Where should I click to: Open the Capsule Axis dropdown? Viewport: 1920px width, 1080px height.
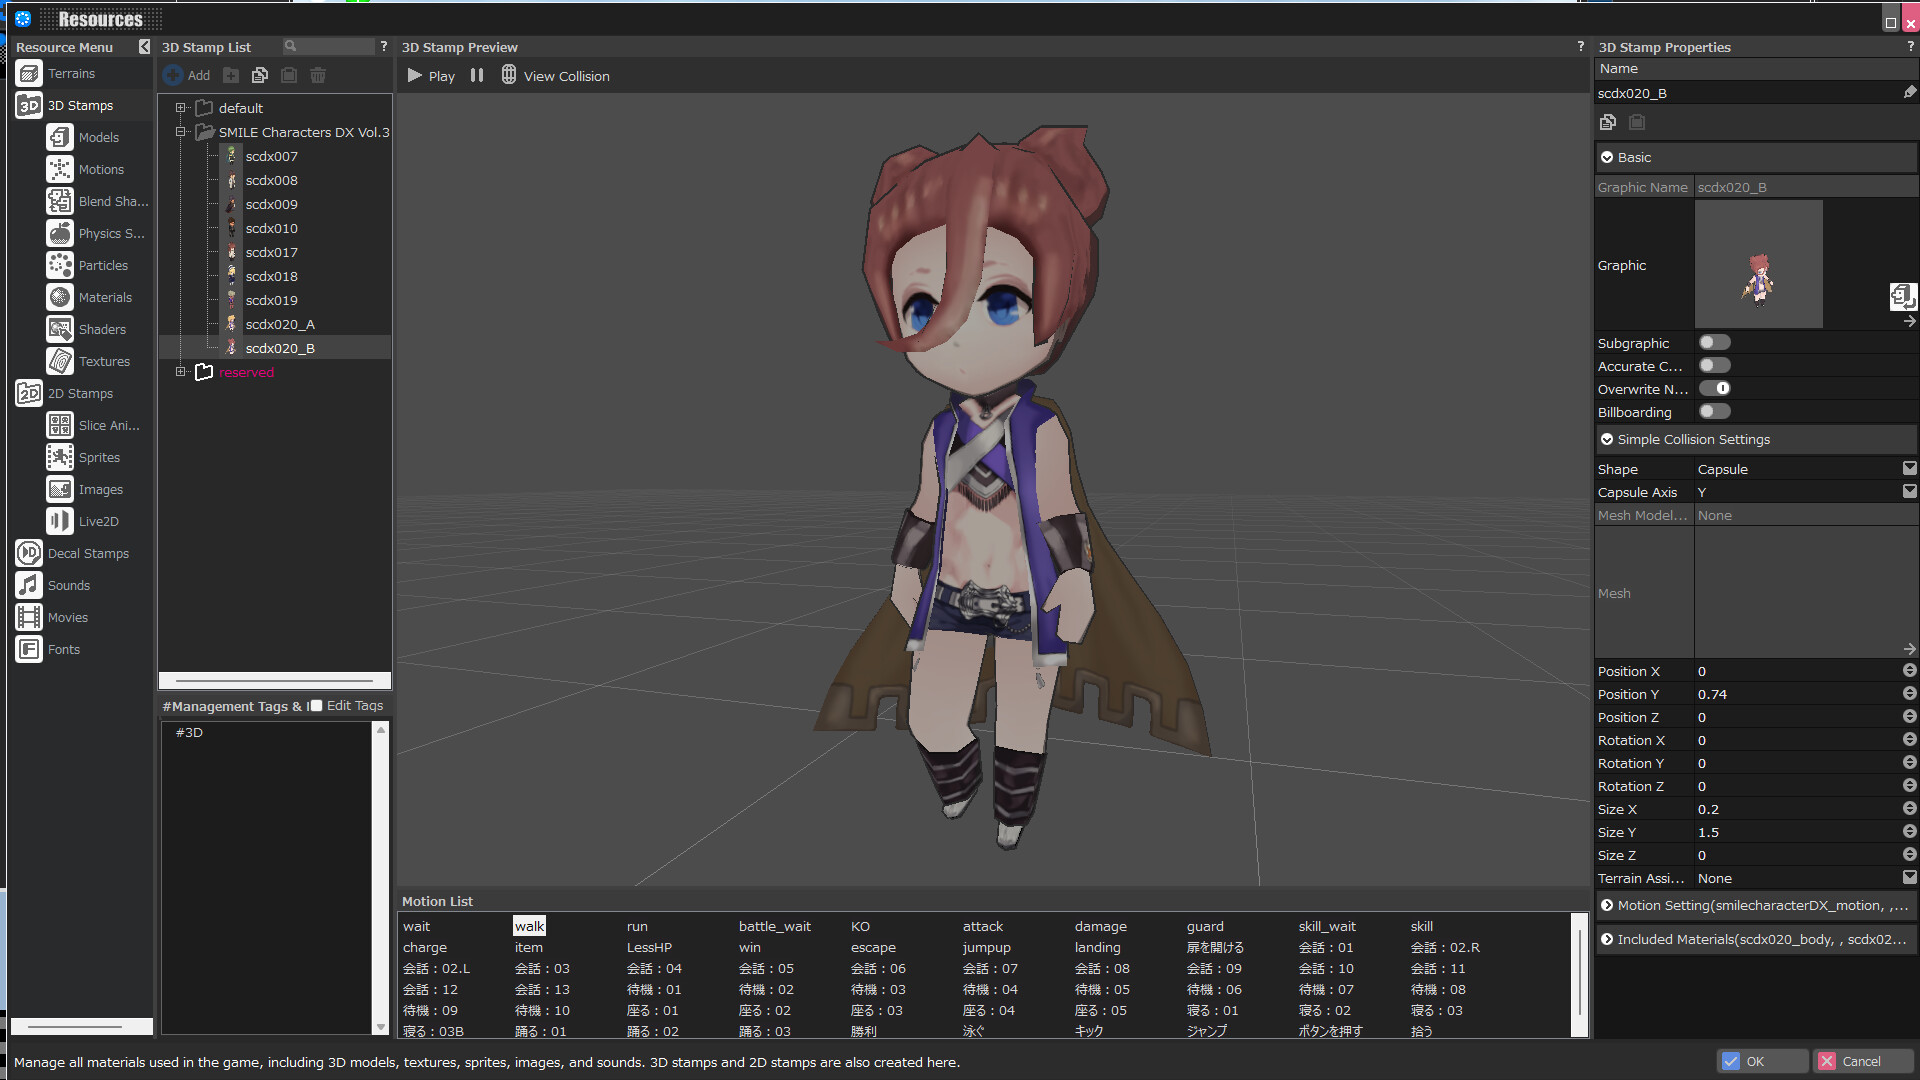pos(1909,492)
